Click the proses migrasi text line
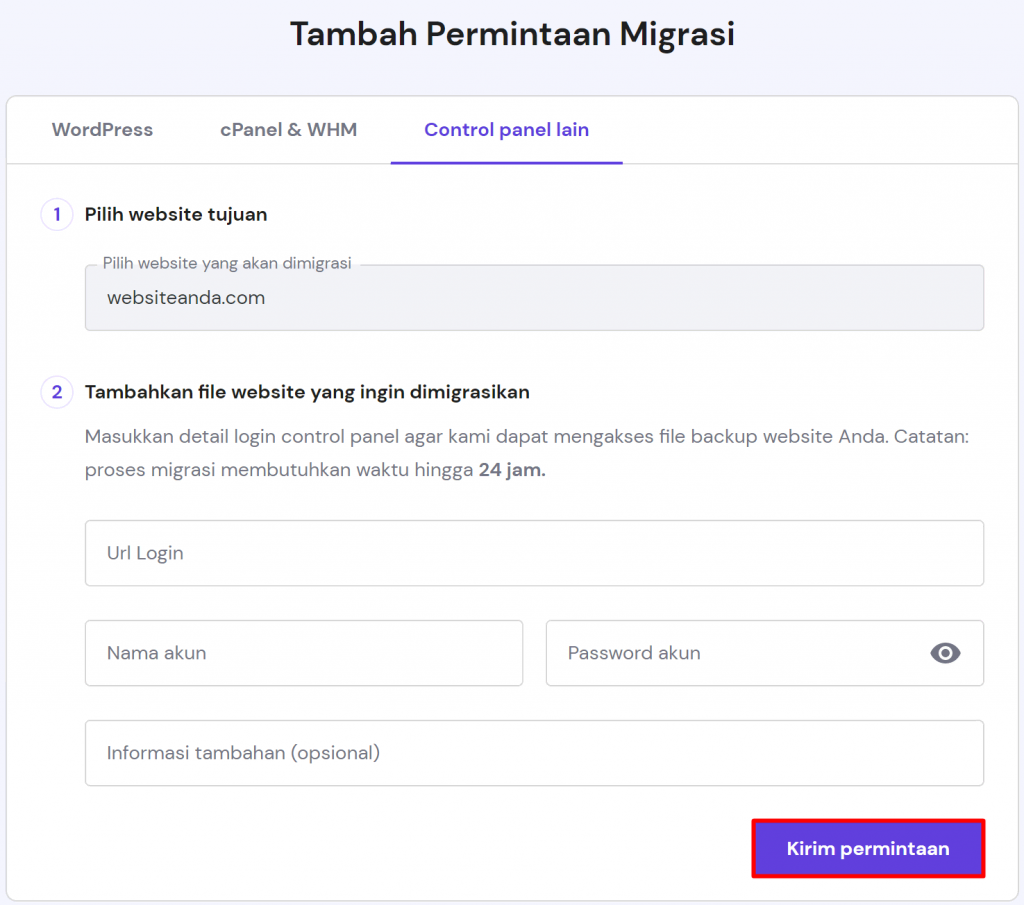Viewport: 1024px width, 905px height. pyautogui.click(x=280, y=470)
